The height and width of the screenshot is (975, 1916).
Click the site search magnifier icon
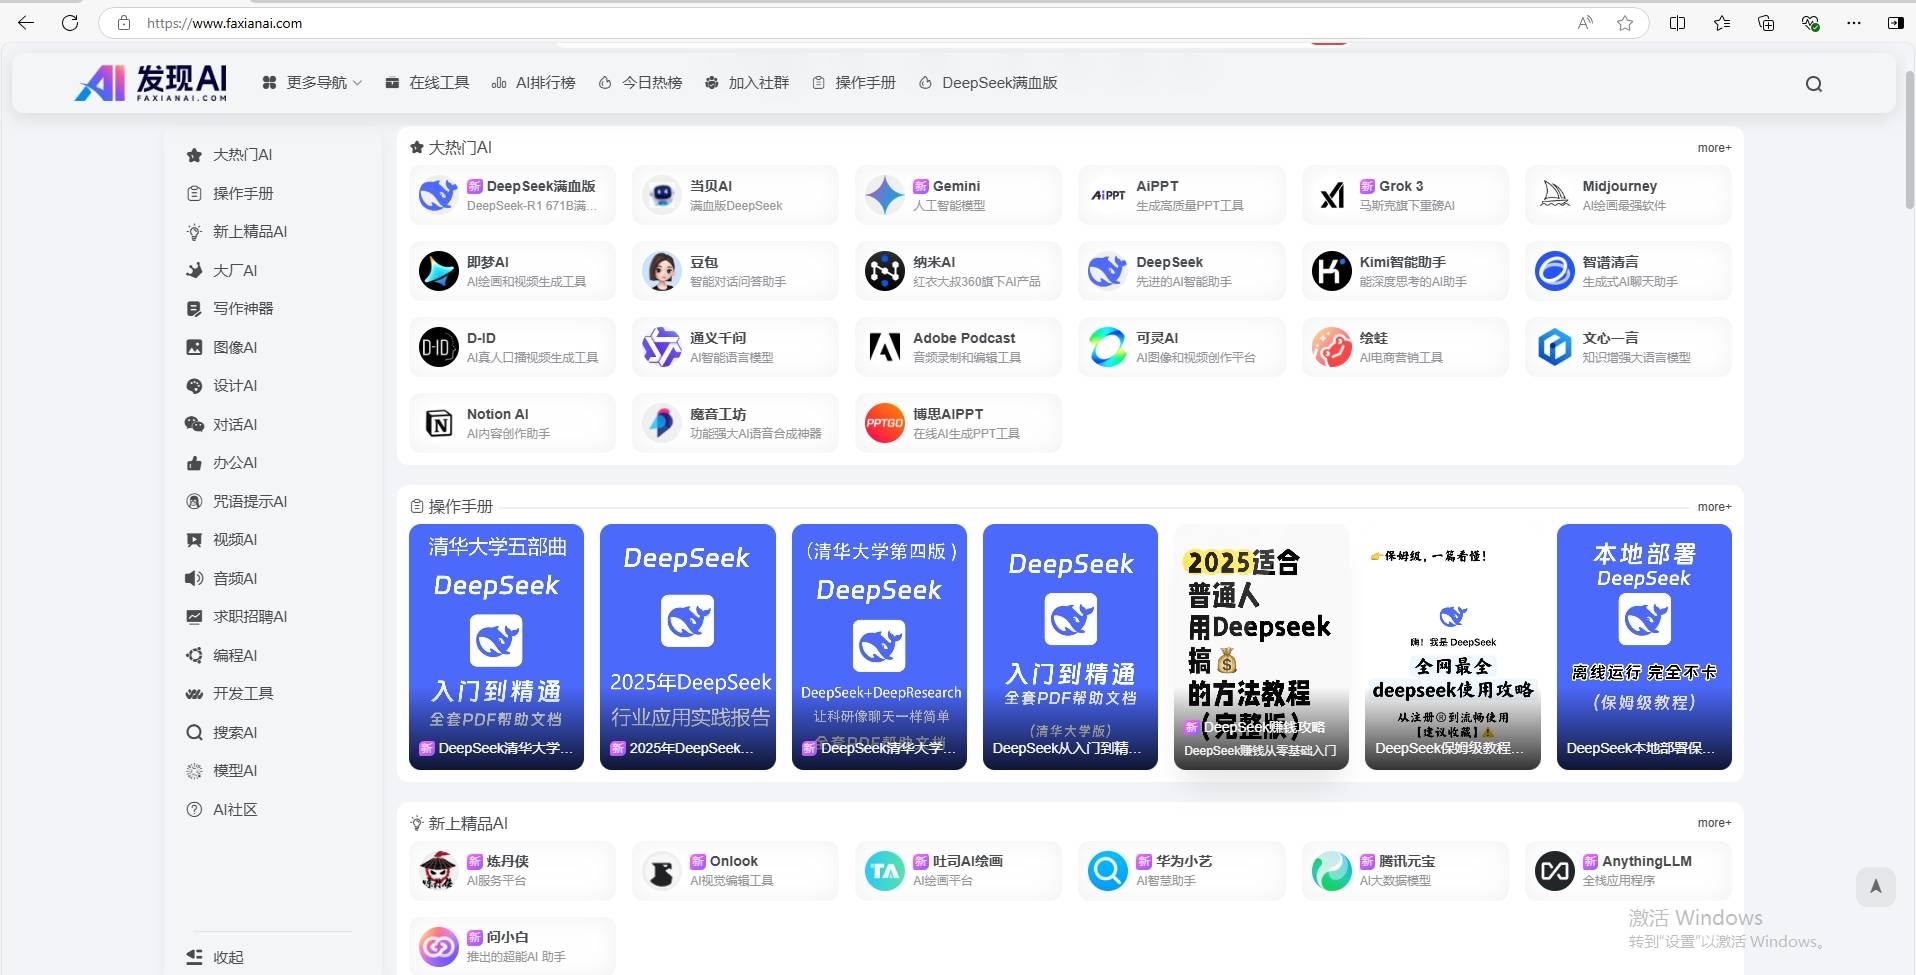pyautogui.click(x=1814, y=84)
